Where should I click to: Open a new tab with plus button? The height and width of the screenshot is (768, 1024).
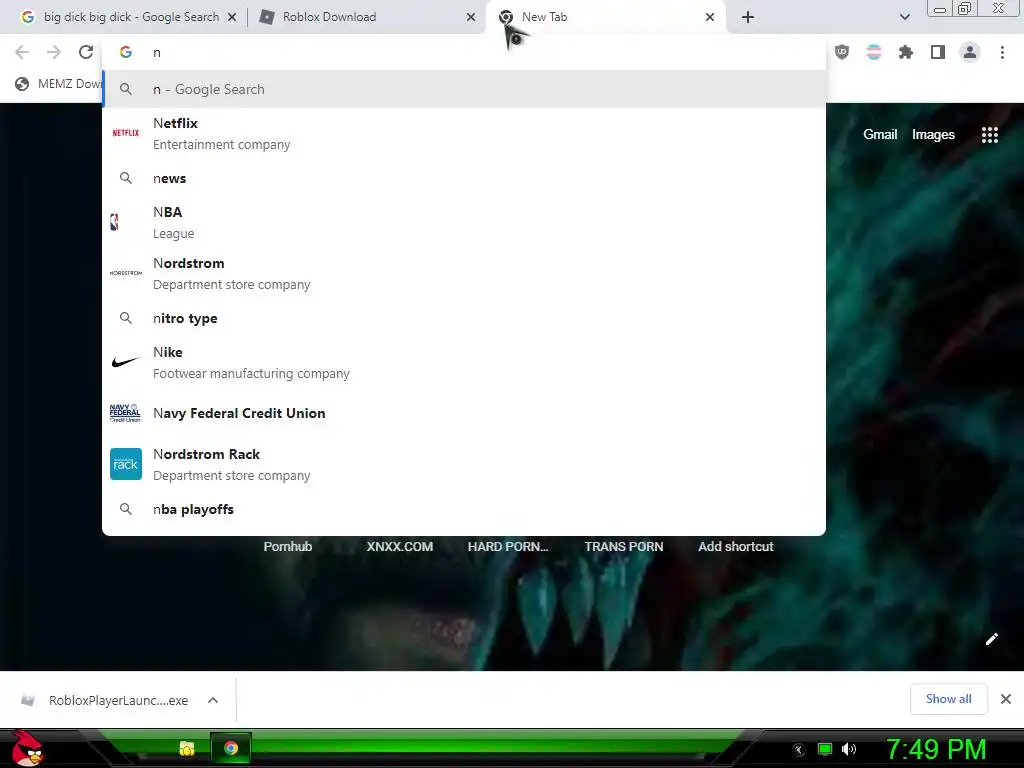pos(748,17)
